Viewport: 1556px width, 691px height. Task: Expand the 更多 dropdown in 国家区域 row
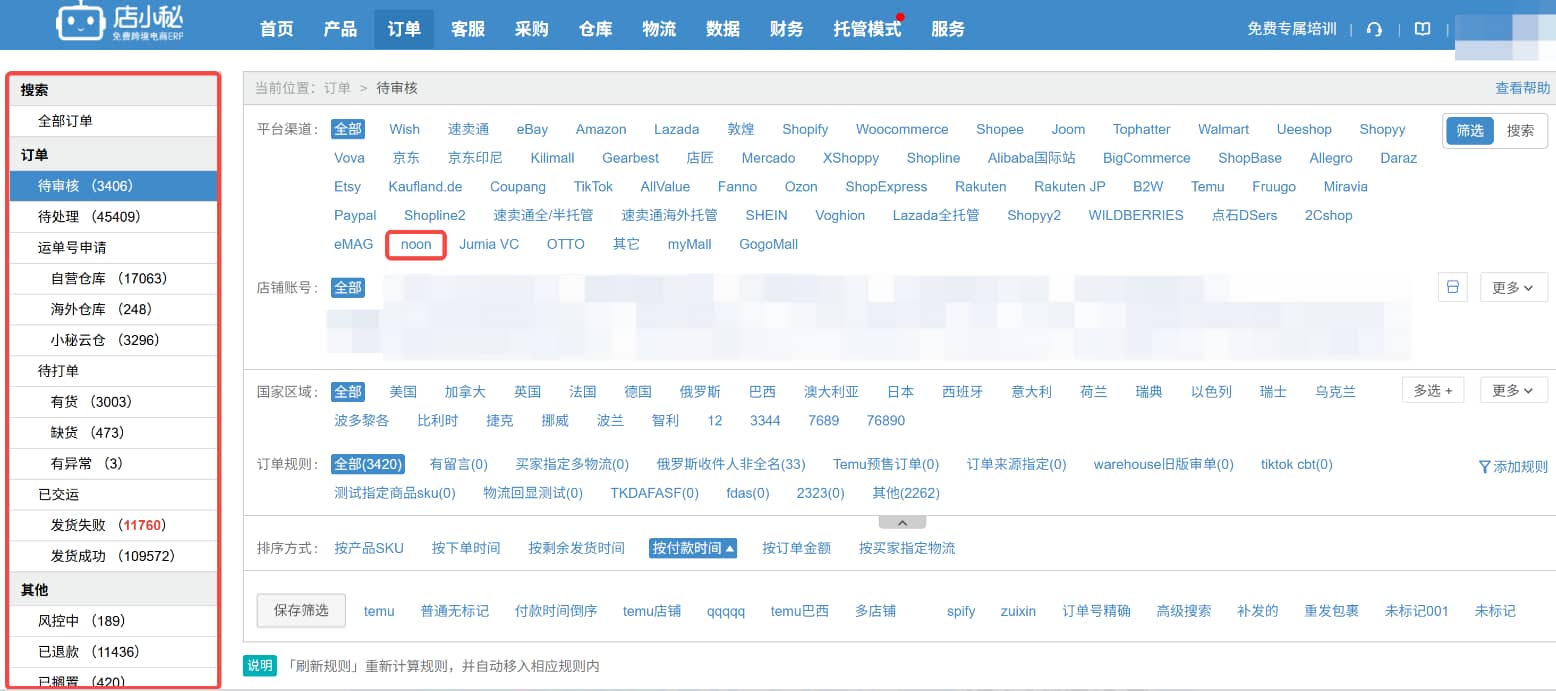[1513, 390]
